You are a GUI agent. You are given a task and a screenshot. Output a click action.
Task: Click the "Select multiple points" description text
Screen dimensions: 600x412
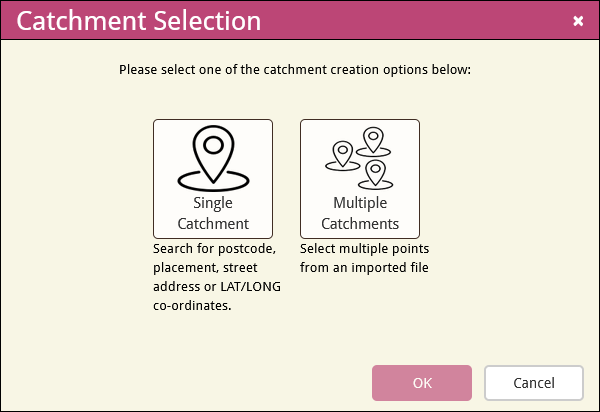click(x=364, y=249)
